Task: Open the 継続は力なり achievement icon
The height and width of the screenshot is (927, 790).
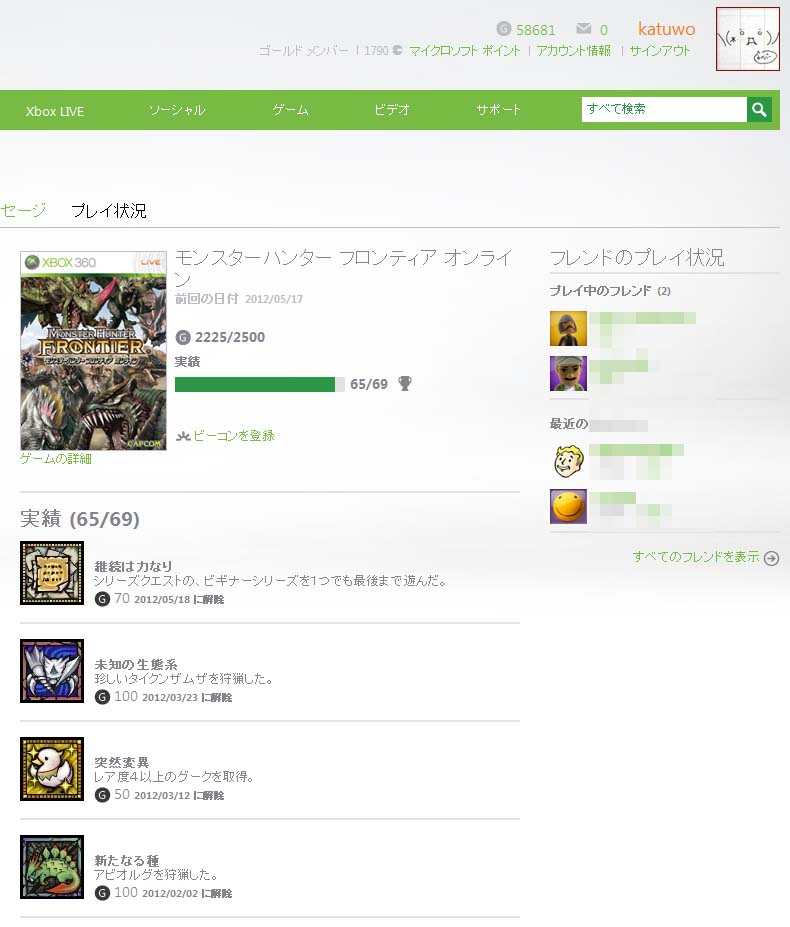Action: point(52,573)
